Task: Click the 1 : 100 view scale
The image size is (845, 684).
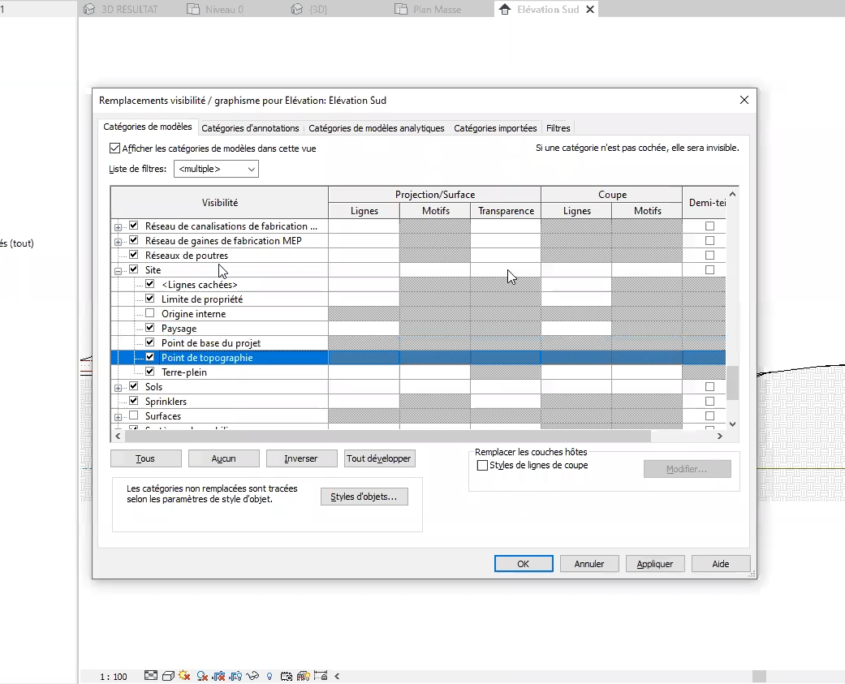Action: click(113, 676)
